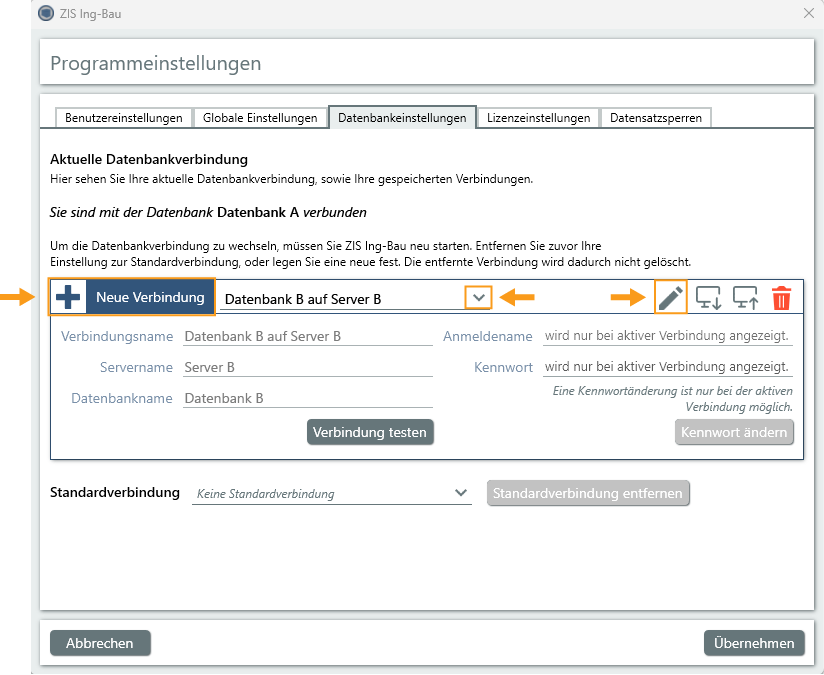Viewport: 824px width, 675px height.
Task: Click 'Aktuelle Datenbankverbindung' heading
Action: (x=149, y=159)
